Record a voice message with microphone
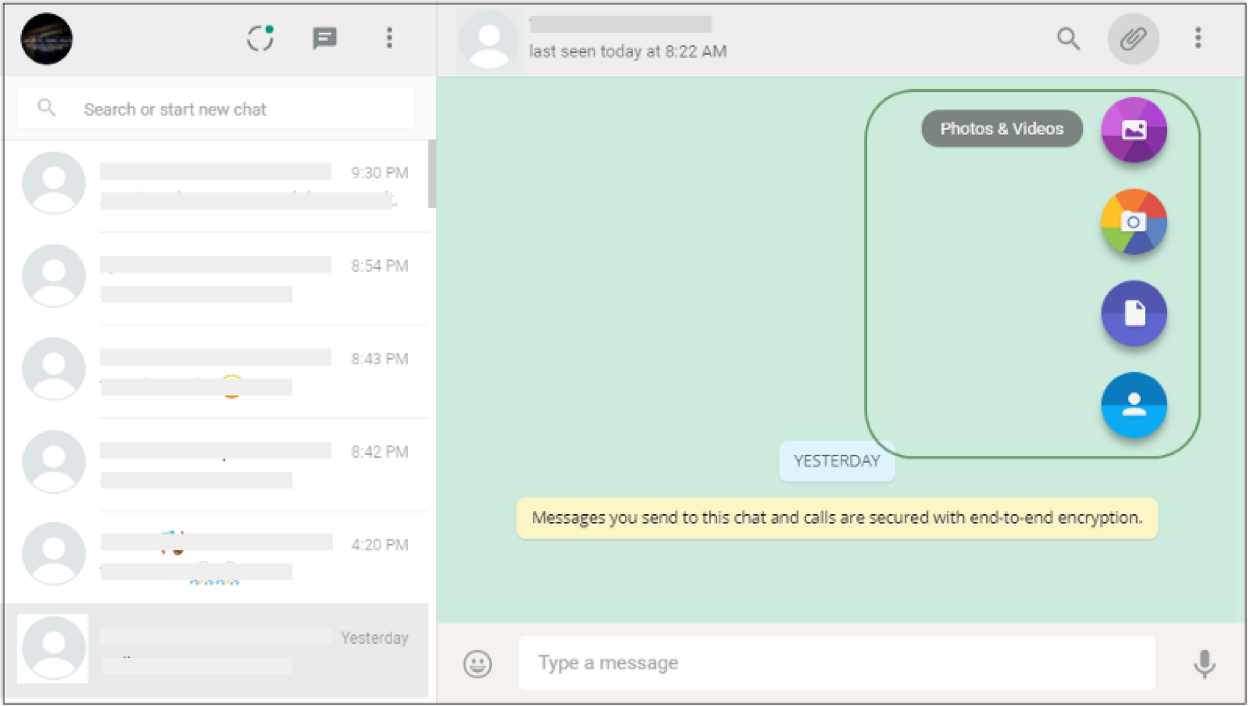The height and width of the screenshot is (706, 1250). pos(1204,664)
